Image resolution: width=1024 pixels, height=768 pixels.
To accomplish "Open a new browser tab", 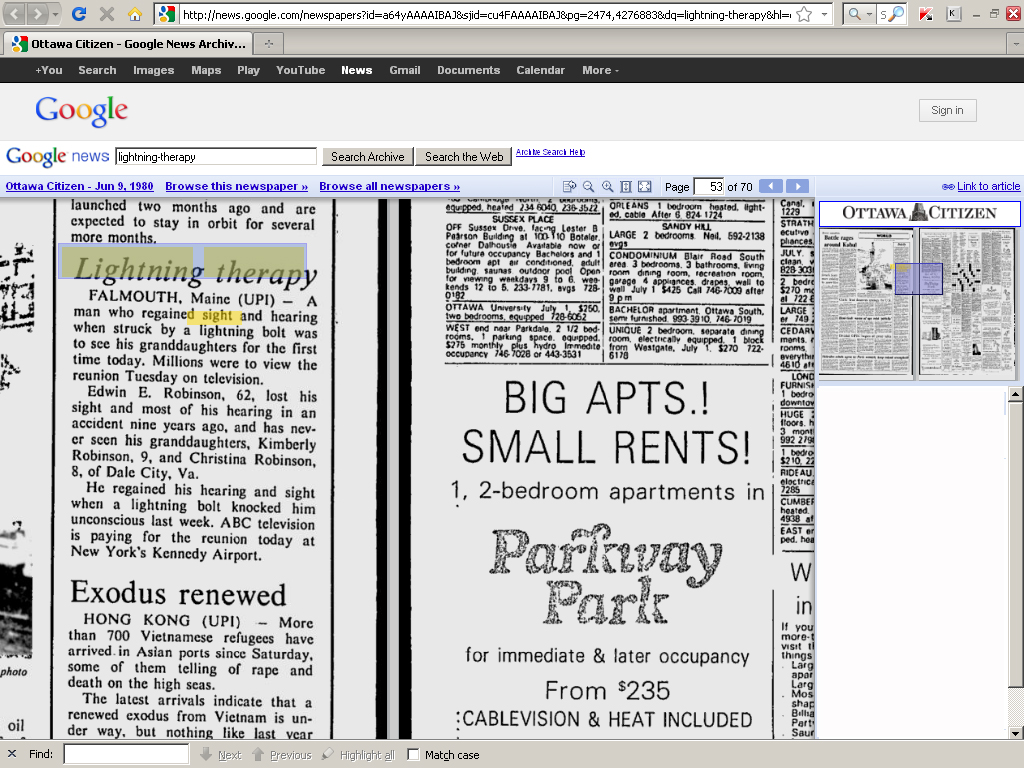I will (268, 44).
